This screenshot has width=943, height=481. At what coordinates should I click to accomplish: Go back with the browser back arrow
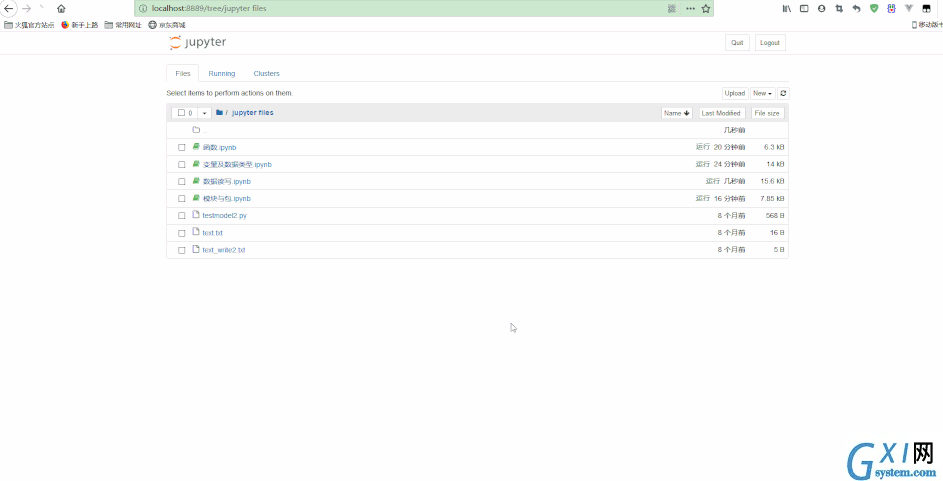coord(8,8)
